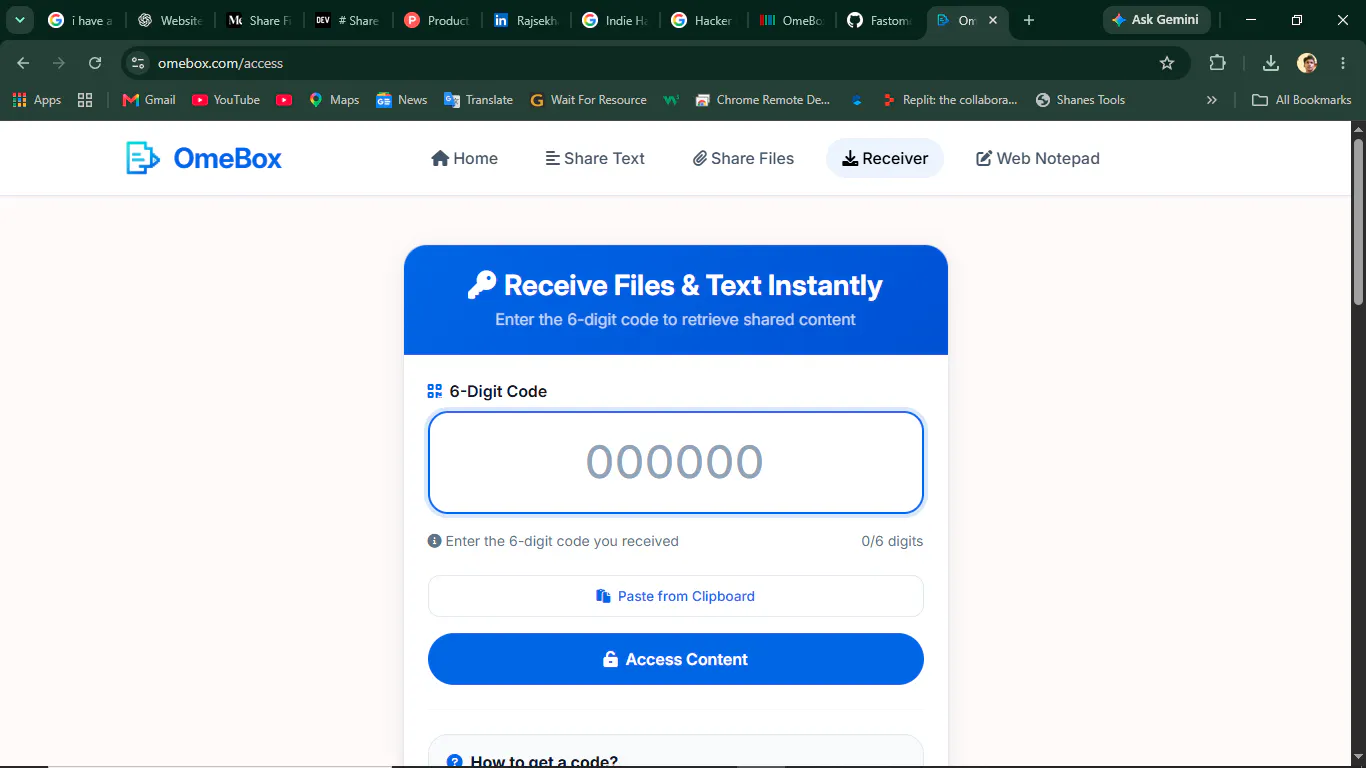Open the News bookmark
The image size is (1366, 768).
[x=401, y=100]
